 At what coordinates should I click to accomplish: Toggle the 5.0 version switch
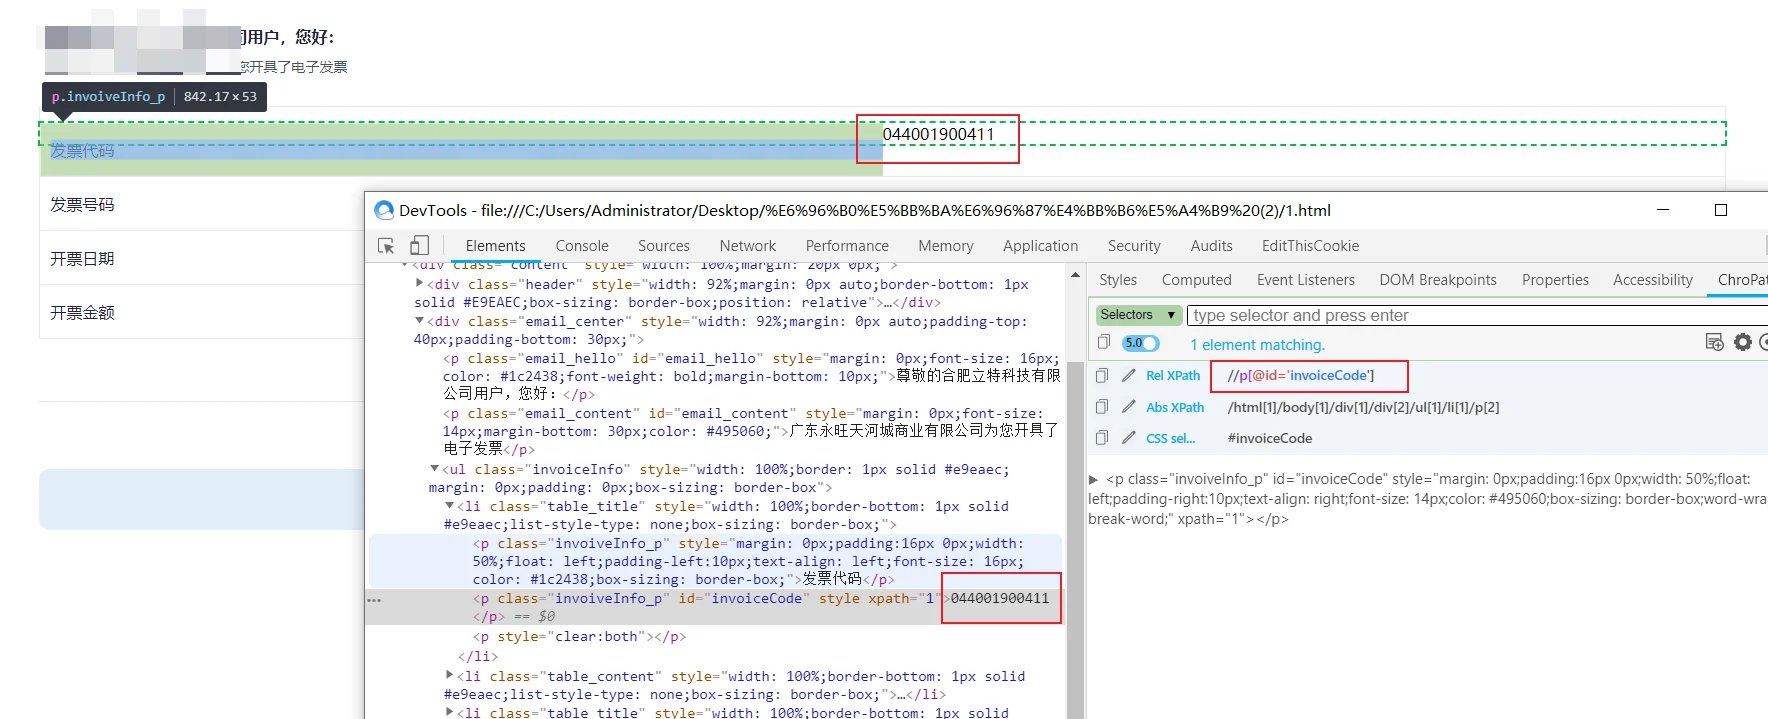tap(1141, 343)
